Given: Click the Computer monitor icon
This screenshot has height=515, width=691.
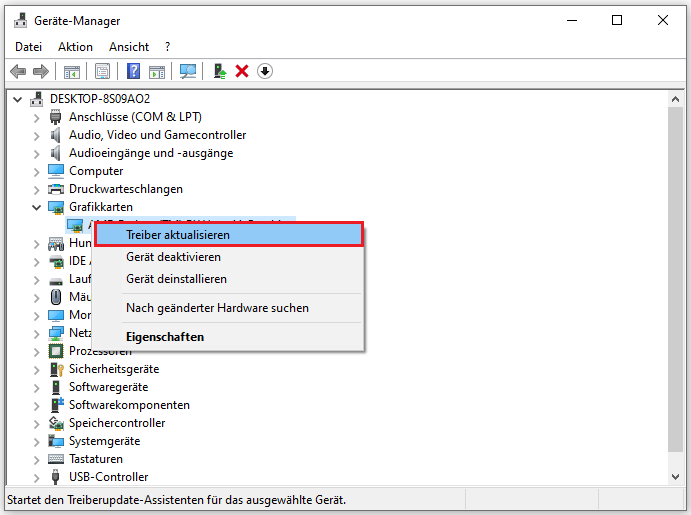Looking at the screenshot, I should click(56, 171).
